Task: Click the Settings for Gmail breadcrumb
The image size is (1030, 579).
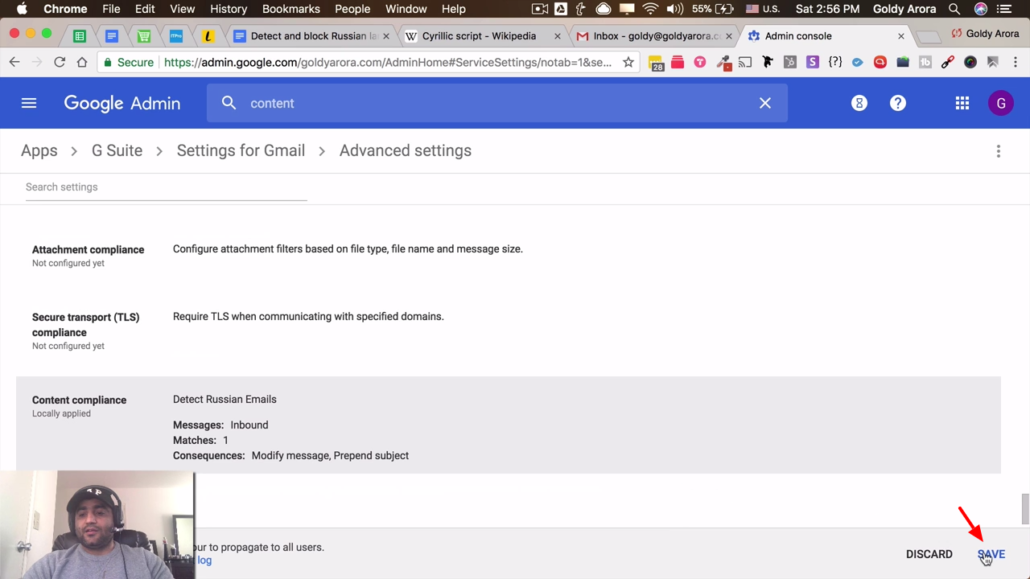Action: point(241,151)
